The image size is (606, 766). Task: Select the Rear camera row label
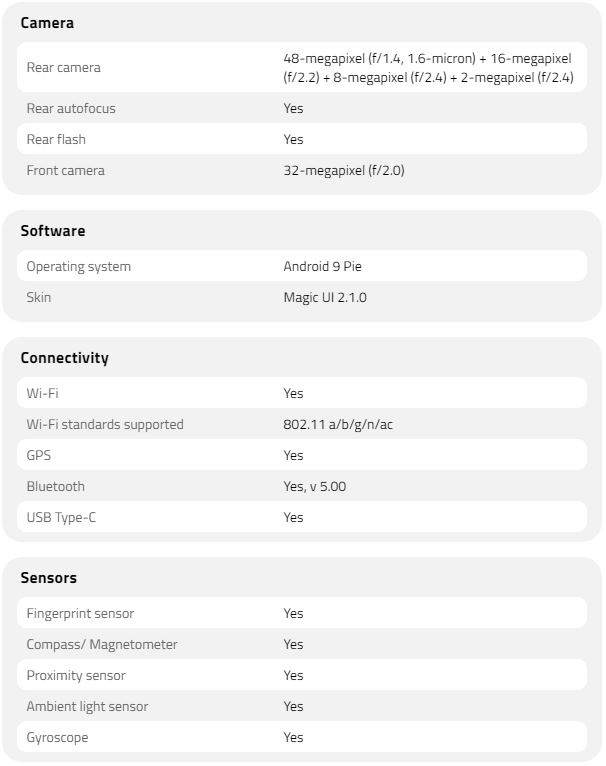(63, 68)
